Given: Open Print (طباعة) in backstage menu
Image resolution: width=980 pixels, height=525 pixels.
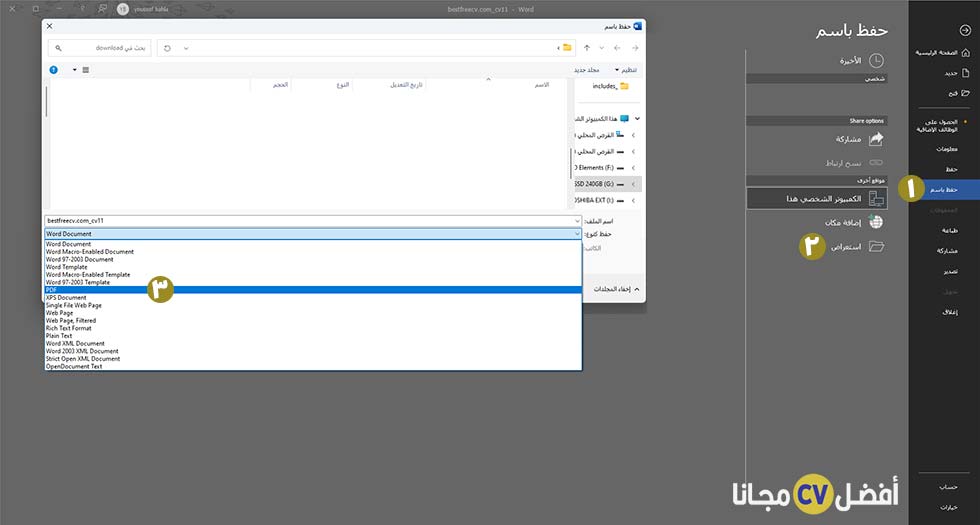Looking at the screenshot, I should pos(950,230).
